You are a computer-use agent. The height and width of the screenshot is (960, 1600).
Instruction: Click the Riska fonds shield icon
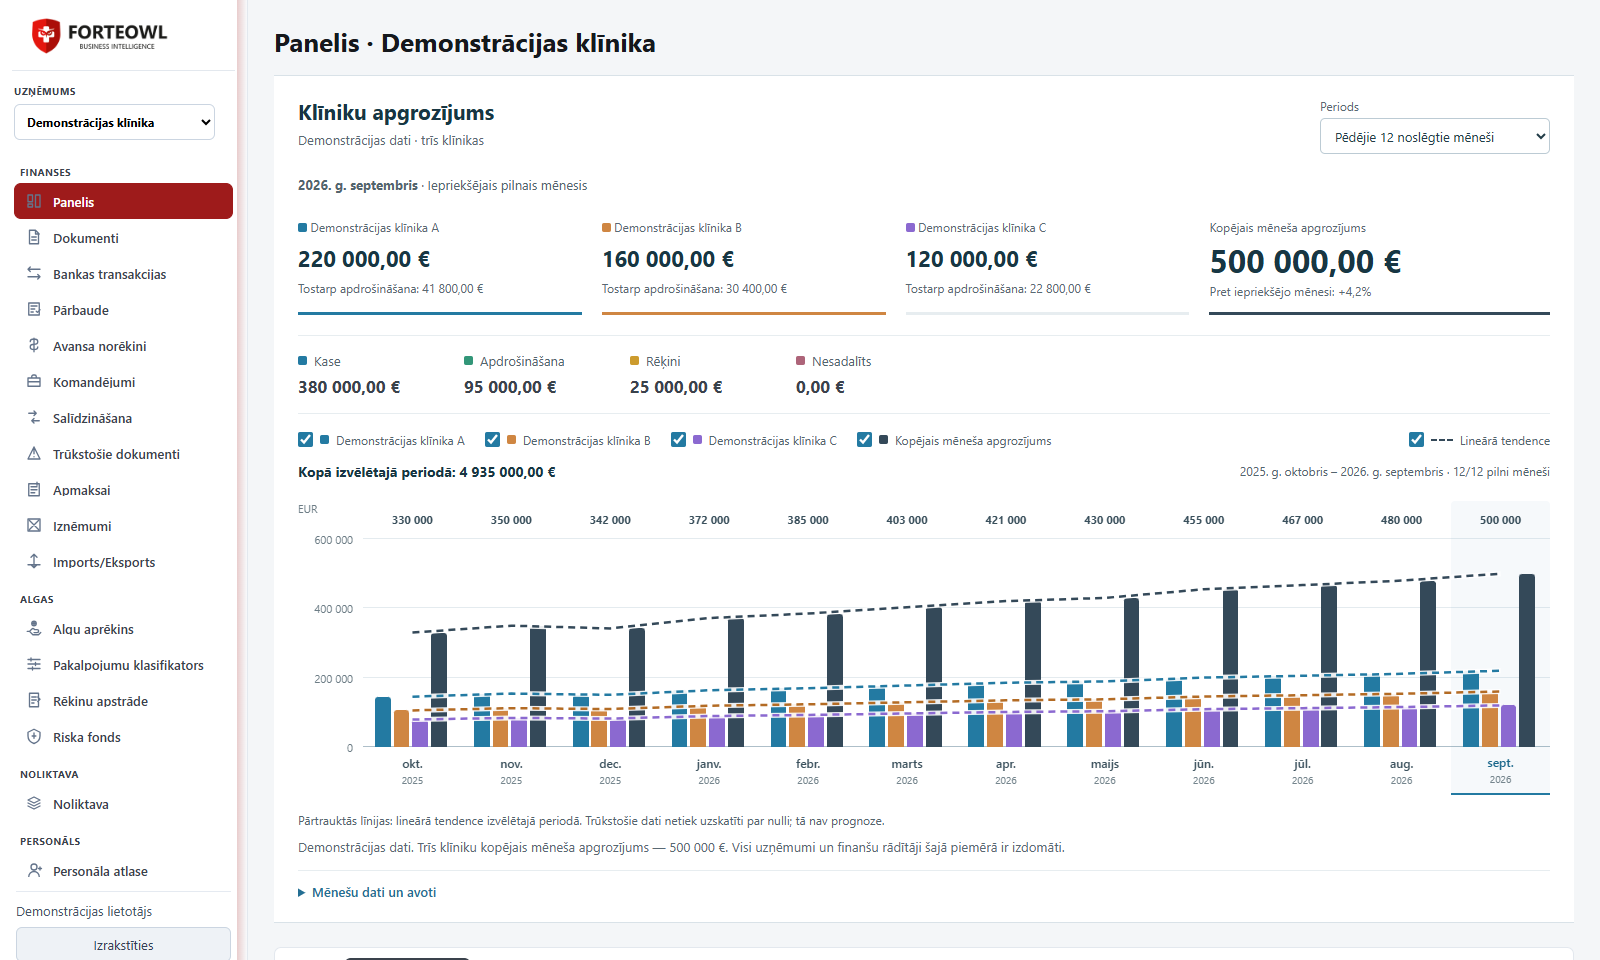coord(34,737)
